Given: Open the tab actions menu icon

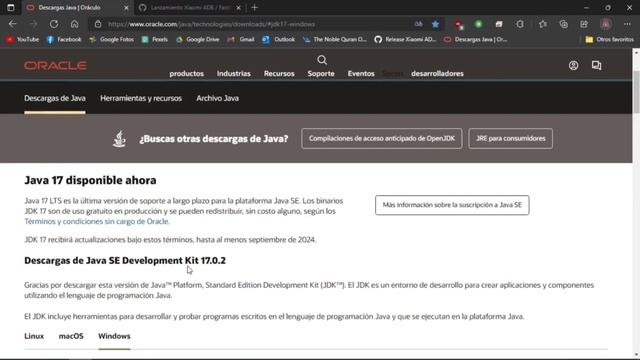Looking at the screenshot, I should 11,7.
